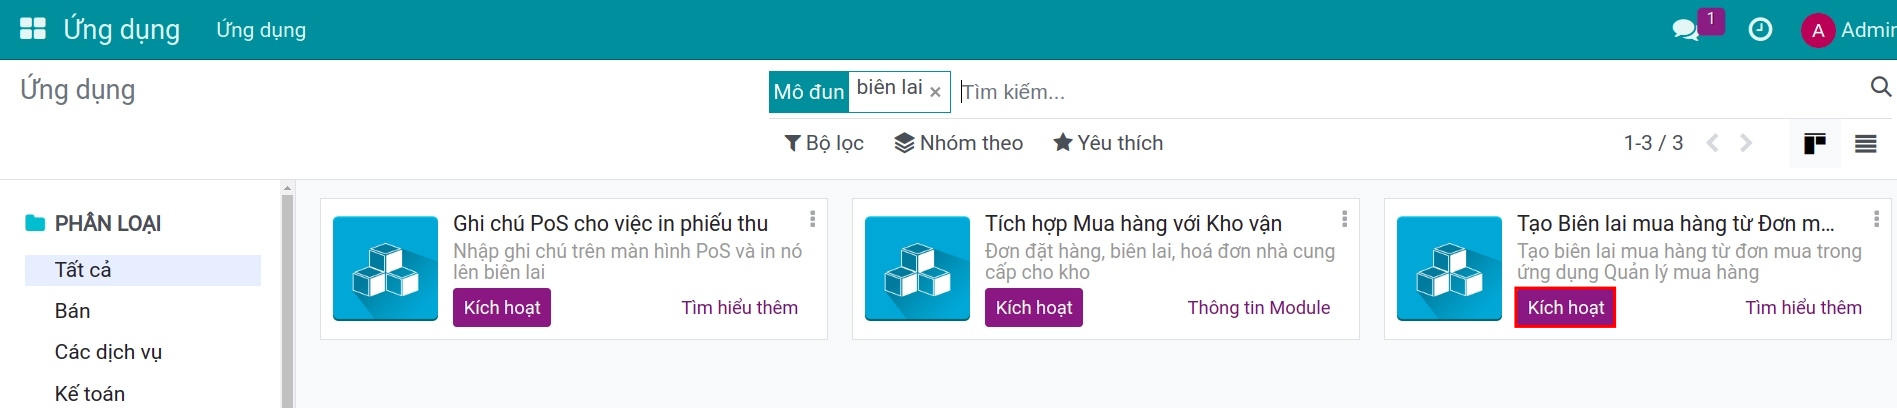The image size is (1897, 408).
Task: Click title 'Tích hợp Mua hàng với Kho vận'
Action: 1133,223
